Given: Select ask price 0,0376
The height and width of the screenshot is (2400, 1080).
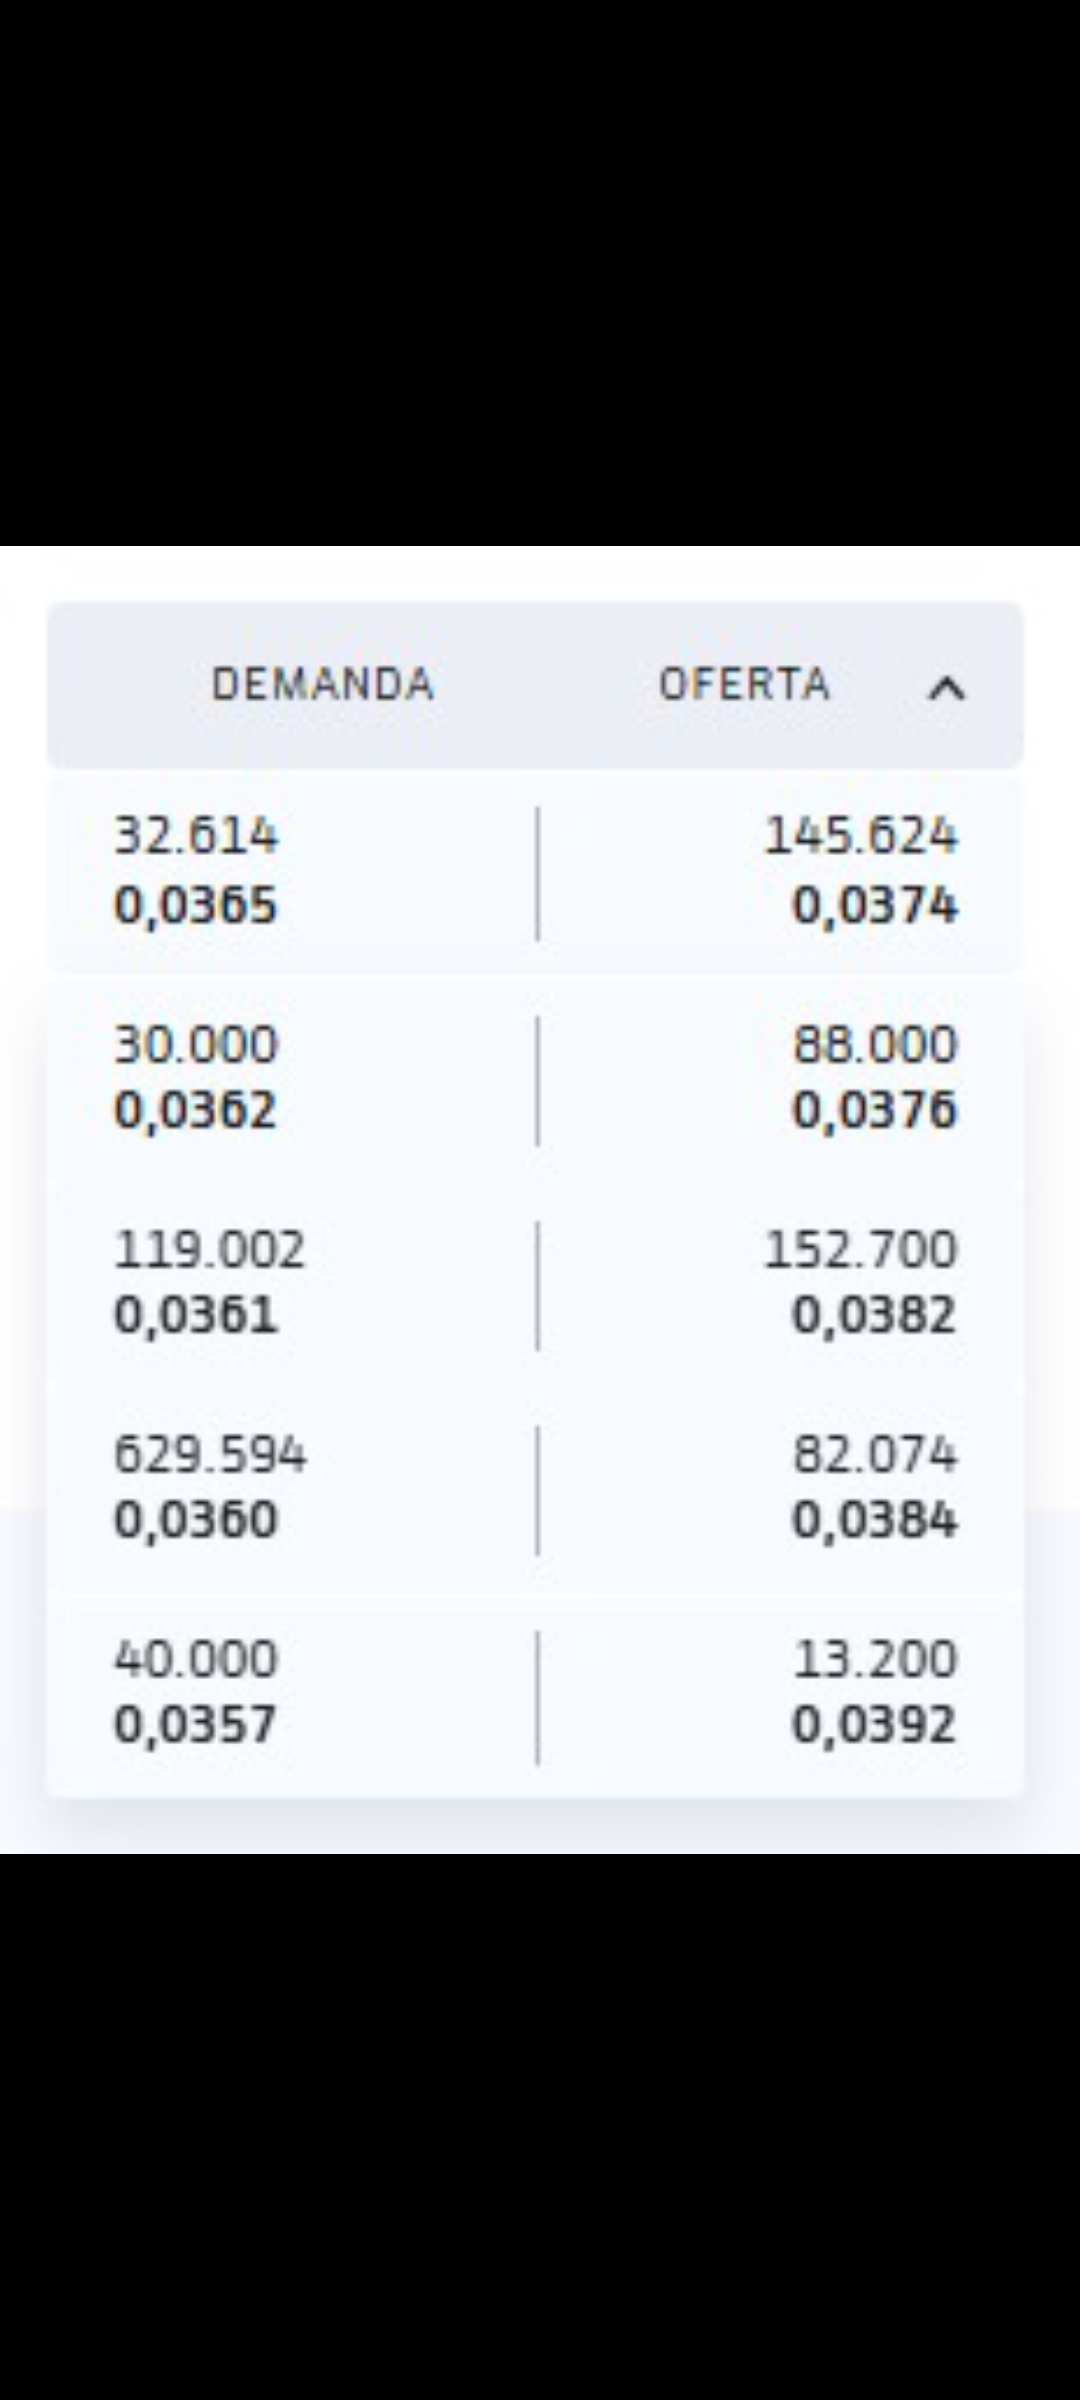Looking at the screenshot, I should coord(875,1111).
